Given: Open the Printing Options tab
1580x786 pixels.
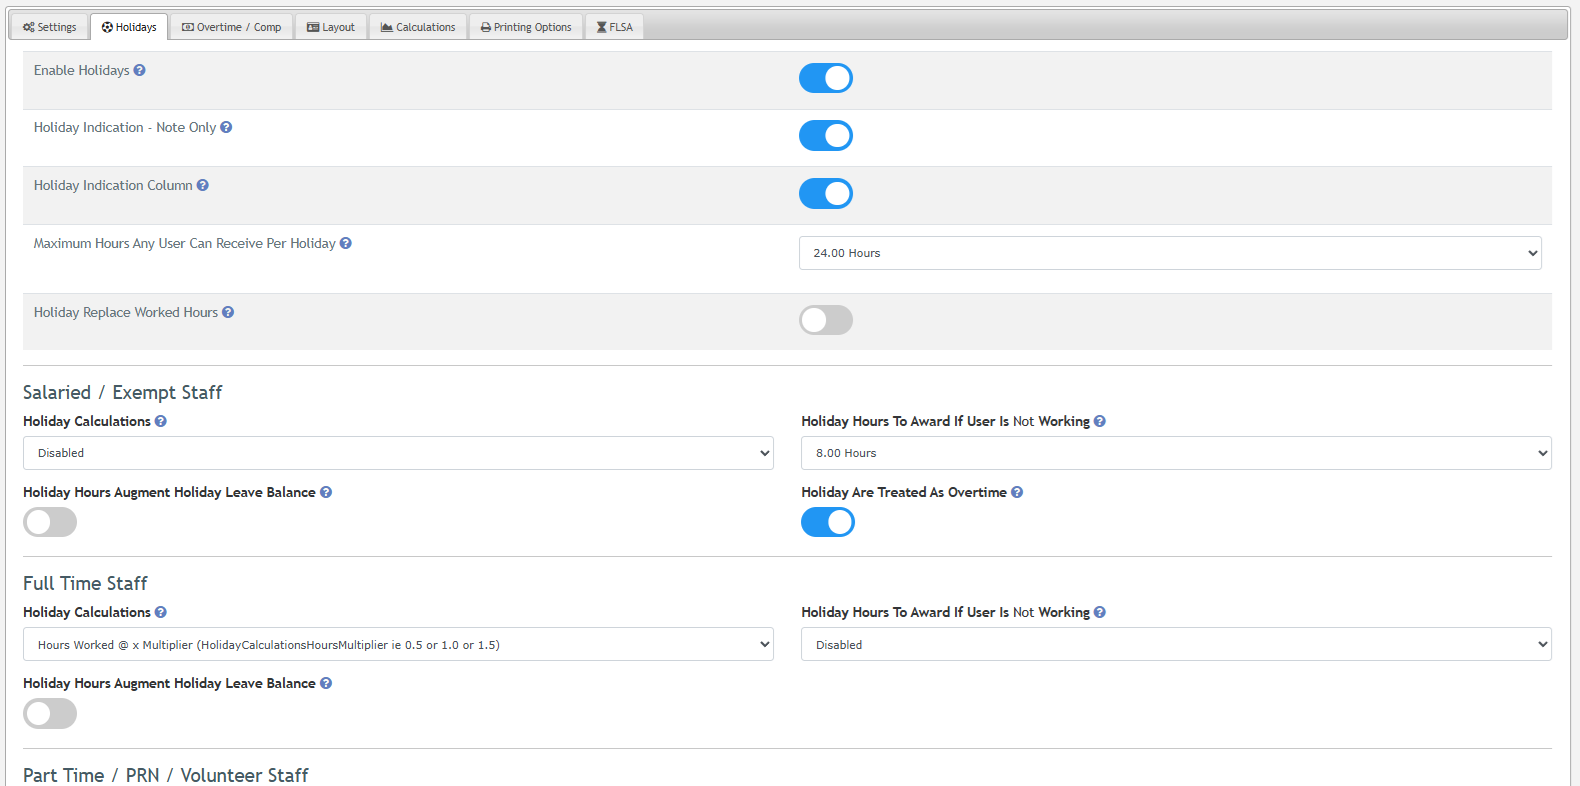Looking at the screenshot, I should click(526, 27).
